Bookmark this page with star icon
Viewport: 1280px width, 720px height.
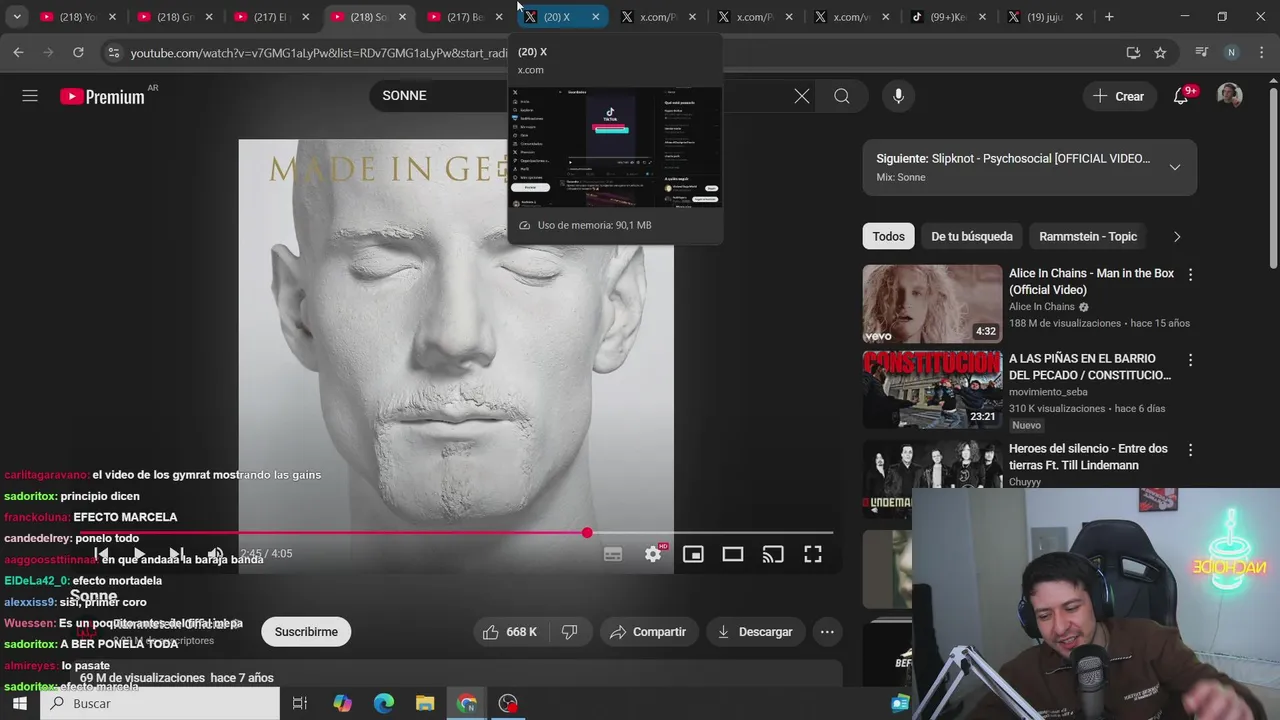1160,53
